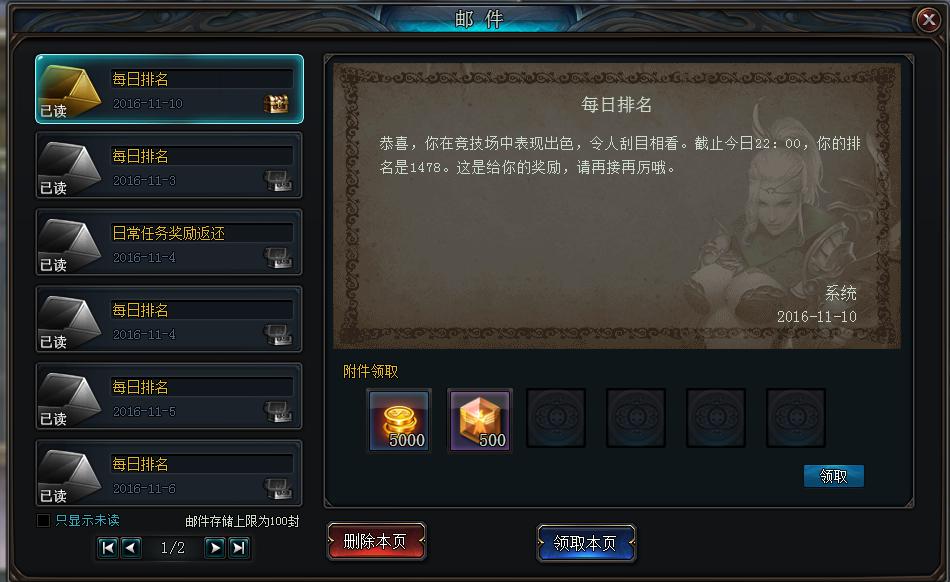Viewport: 950px width, 582px height.
Task: Click the gray chest icon on the 2016-11-6 mail
Action: tap(277, 488)
